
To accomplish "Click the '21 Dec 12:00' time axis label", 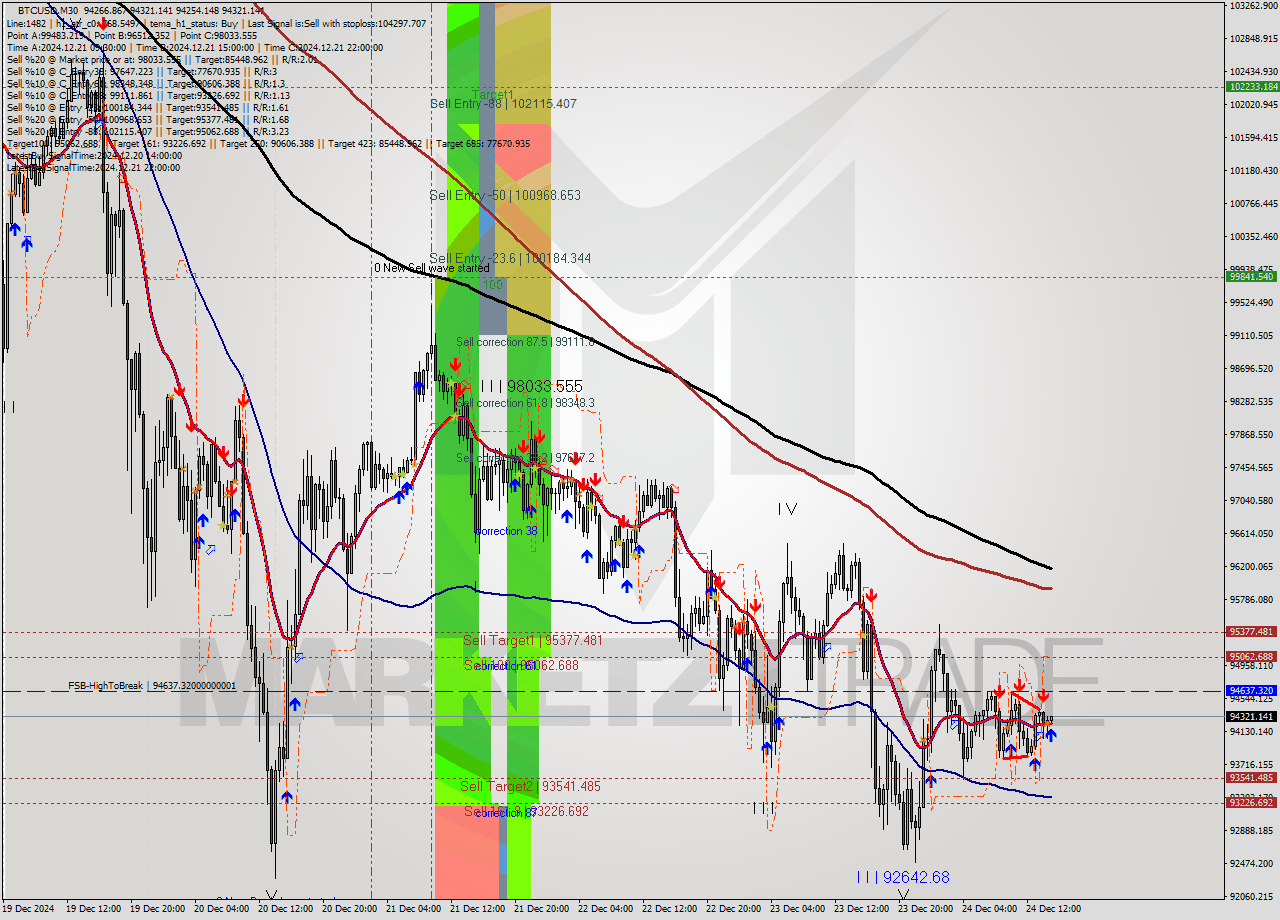I will (478, 909).
